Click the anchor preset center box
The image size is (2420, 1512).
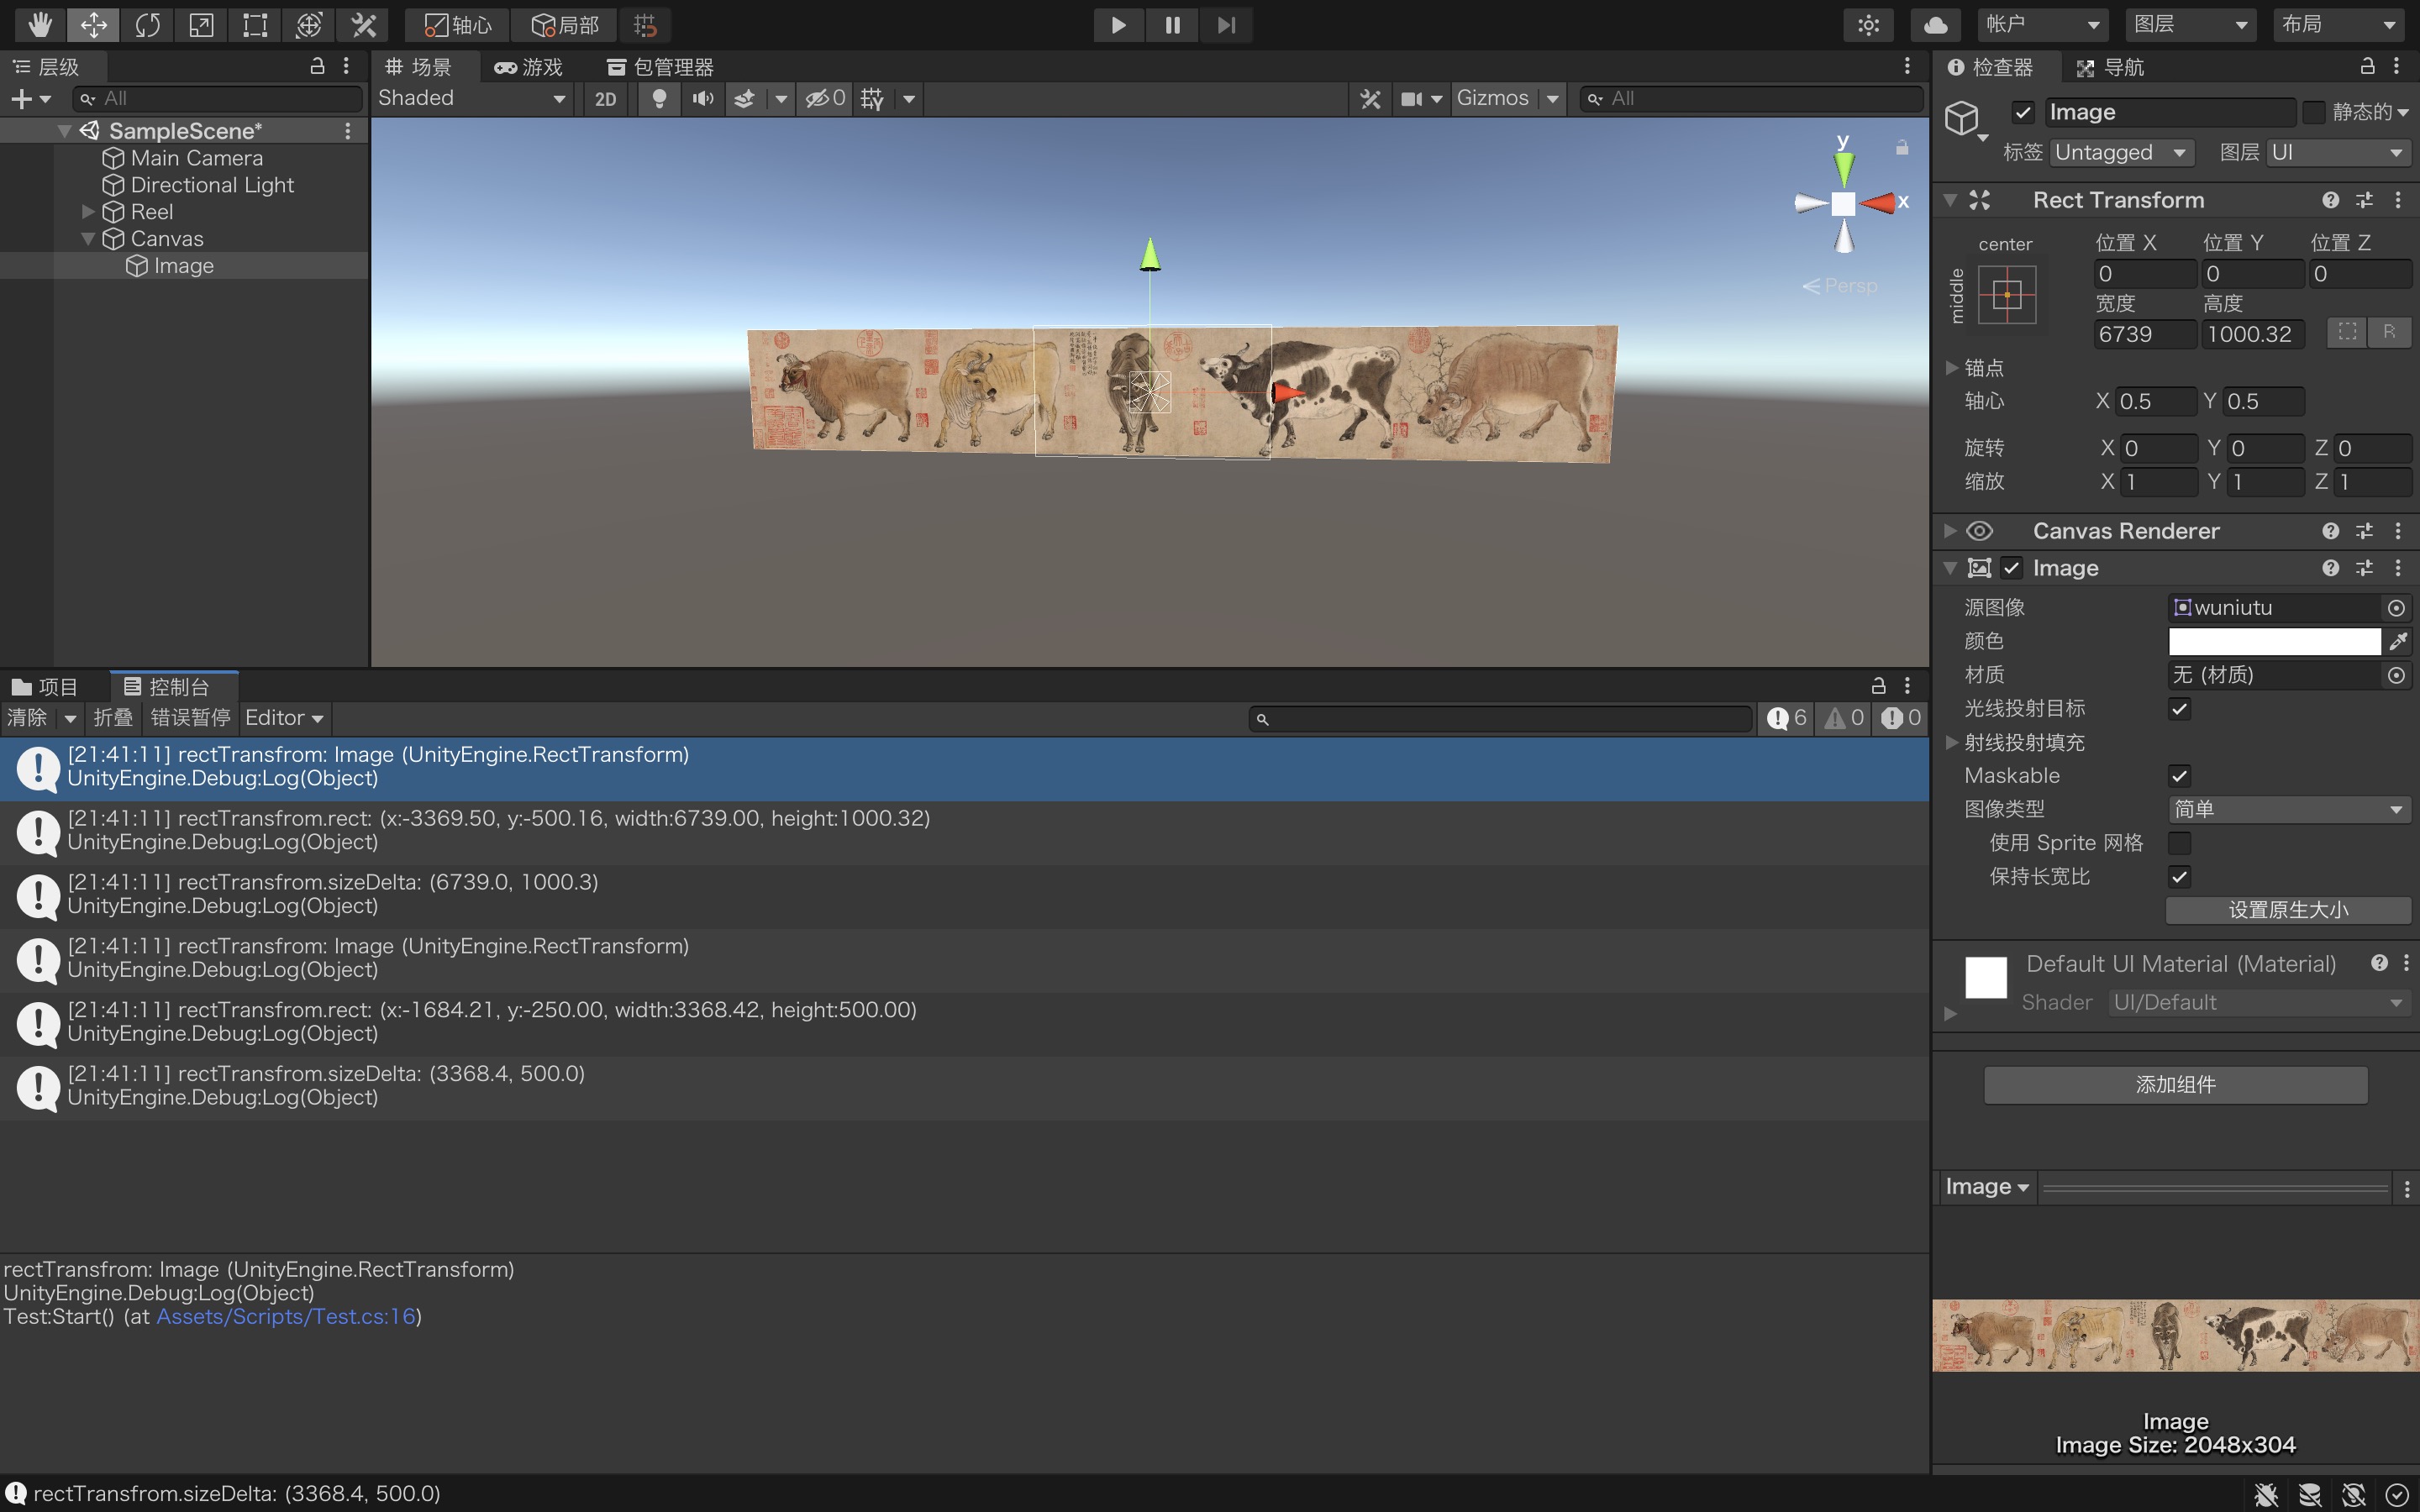pos(2006,295)
